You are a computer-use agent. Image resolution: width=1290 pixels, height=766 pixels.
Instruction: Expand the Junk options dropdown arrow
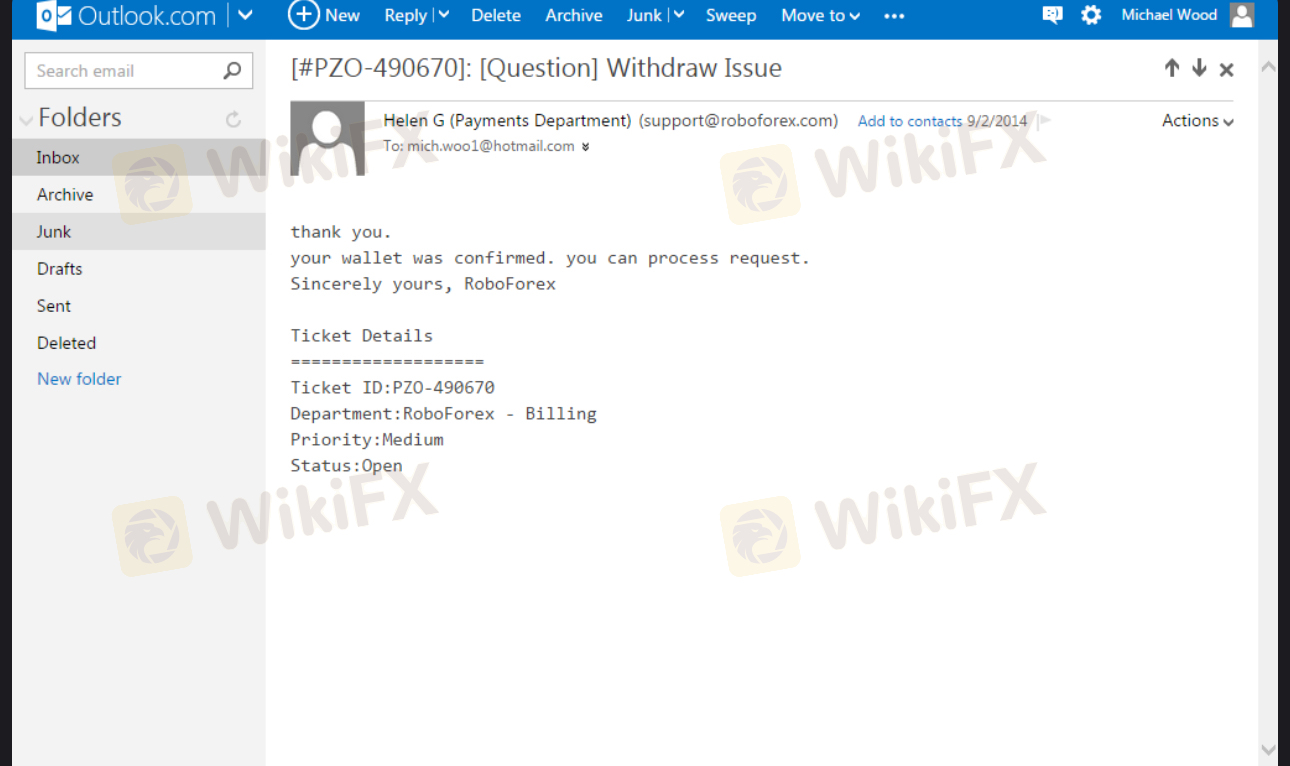tap(678, 15)
